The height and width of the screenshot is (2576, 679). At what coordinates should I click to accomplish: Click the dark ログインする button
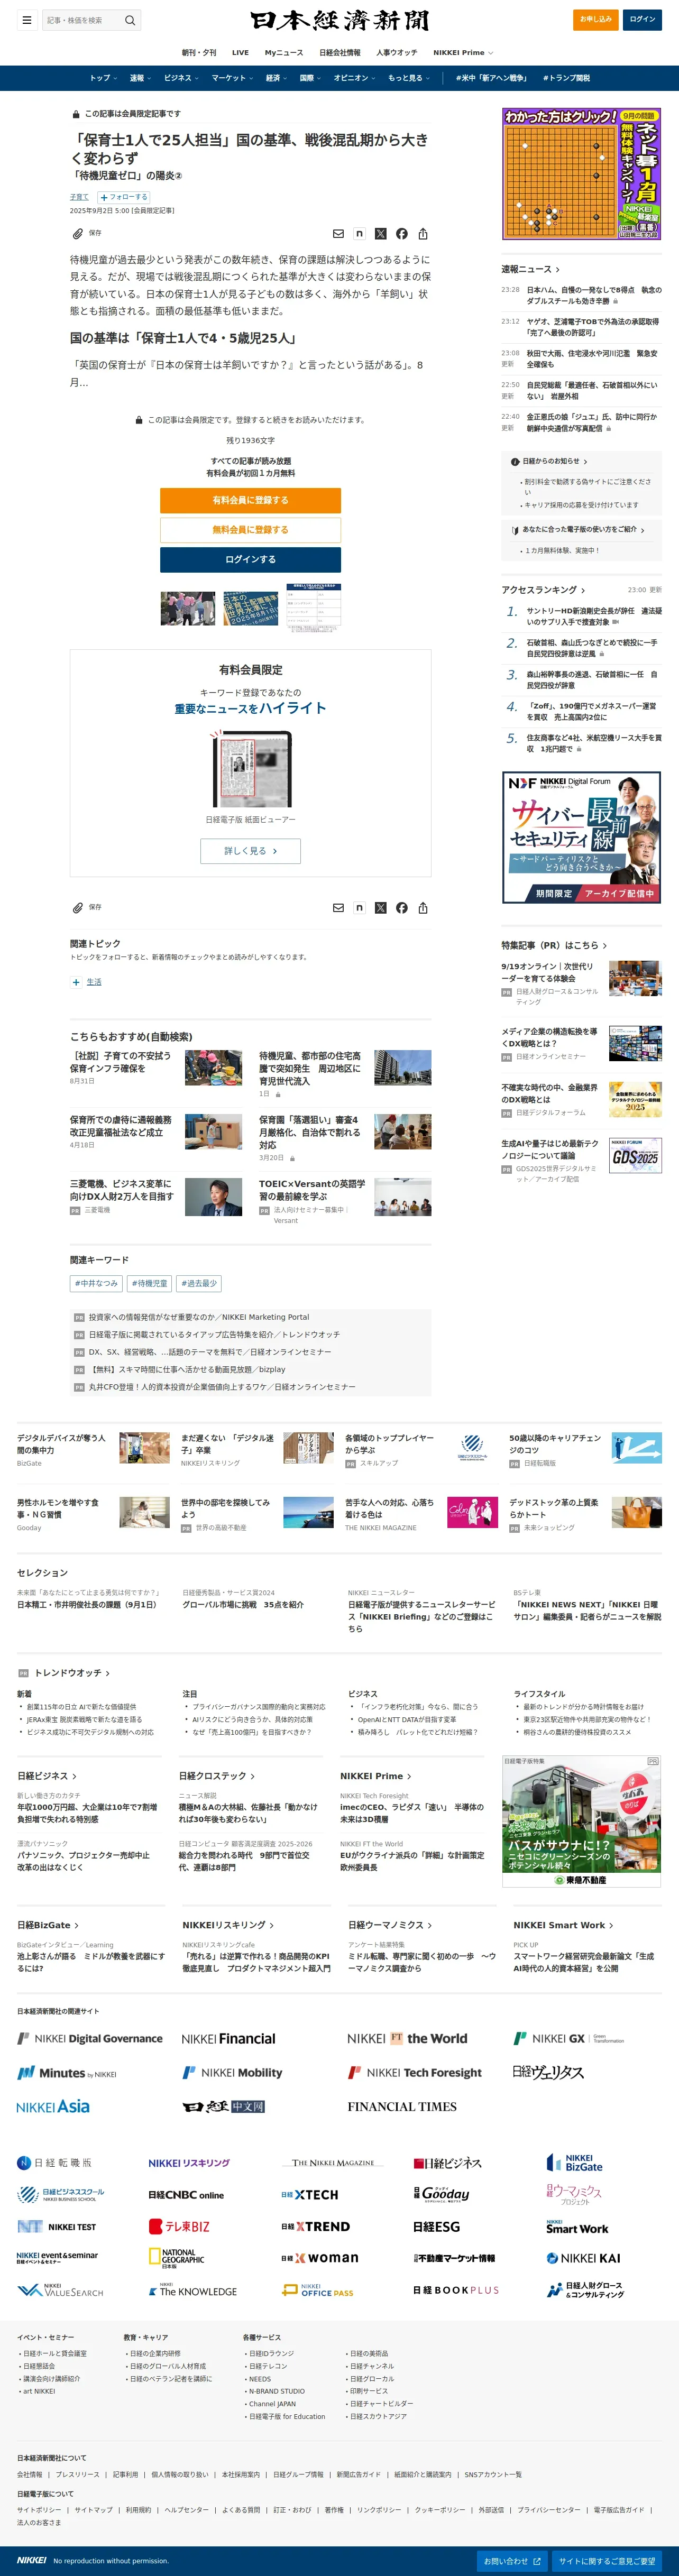click(x=250, y=560)
